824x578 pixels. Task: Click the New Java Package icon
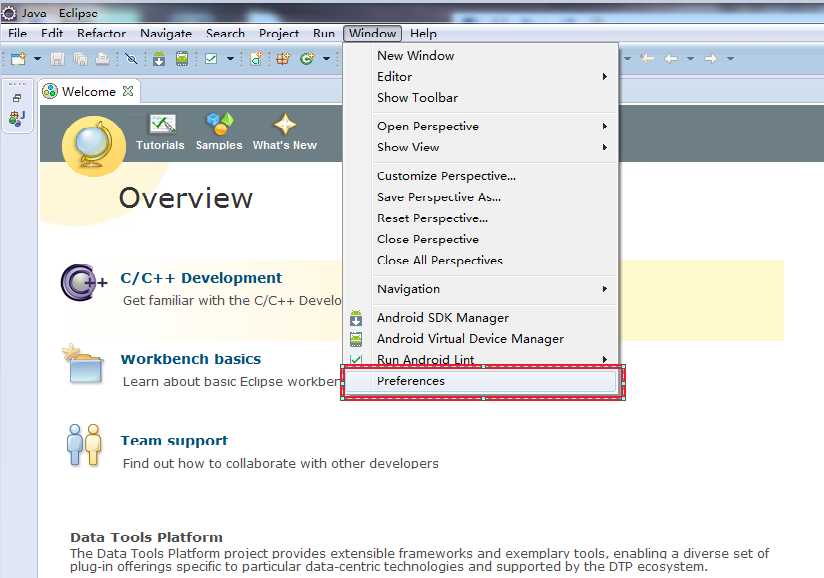pyautogui.click(x=283, y=58)
